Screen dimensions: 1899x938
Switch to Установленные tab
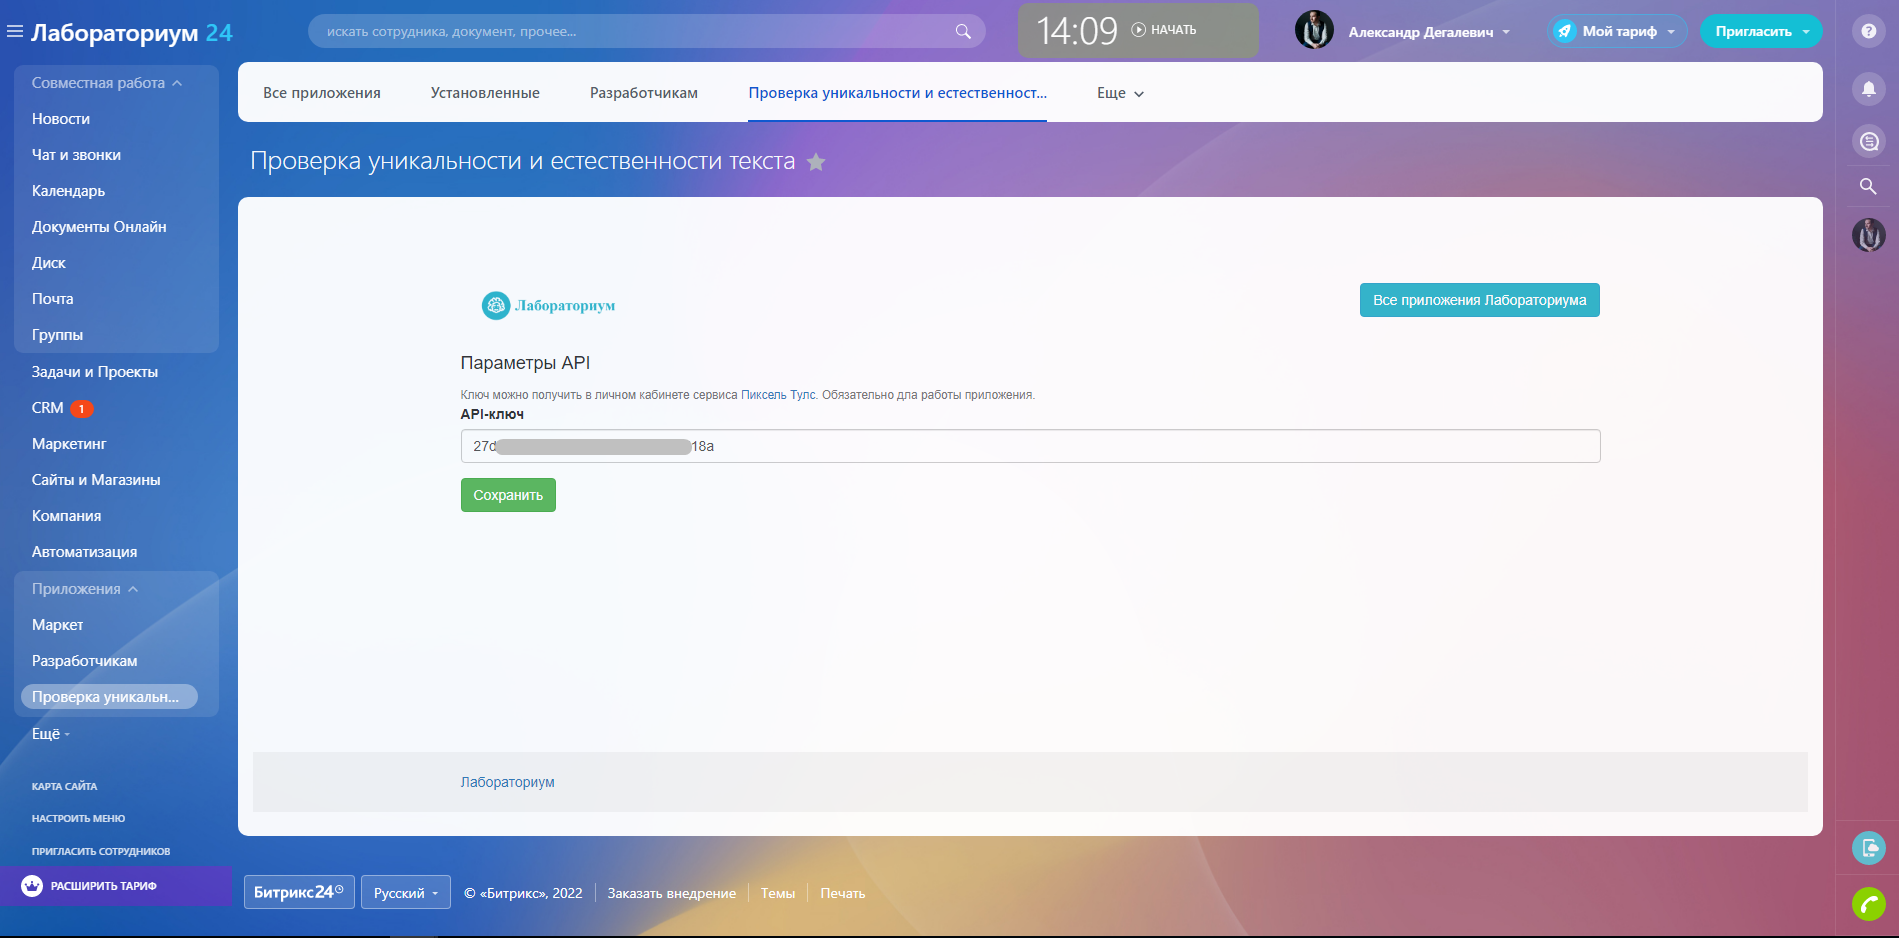[x=485, y=93]
